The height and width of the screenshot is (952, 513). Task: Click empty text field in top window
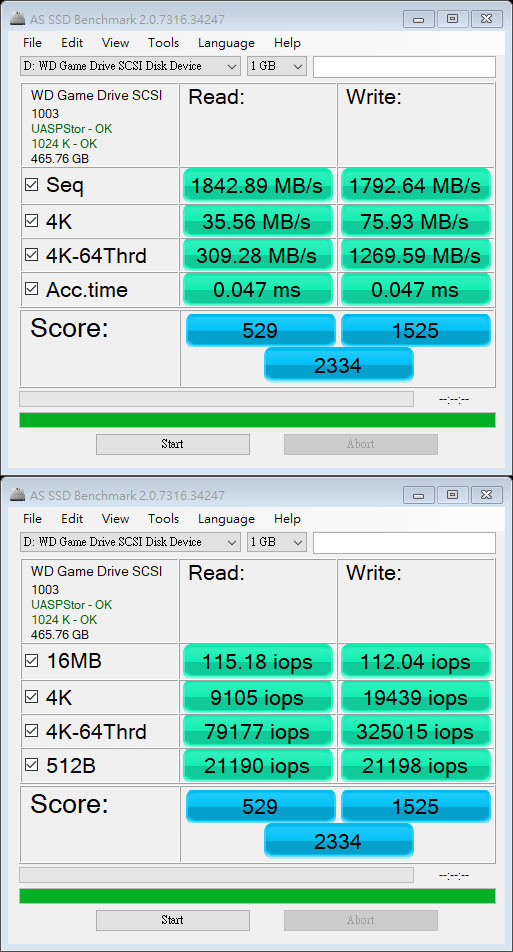[404, 66]
